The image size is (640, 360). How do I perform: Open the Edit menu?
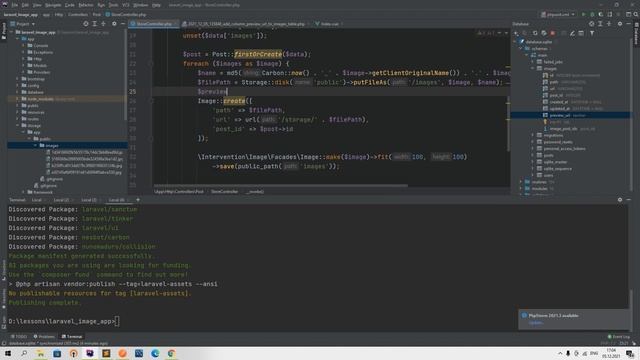[25, 5]
